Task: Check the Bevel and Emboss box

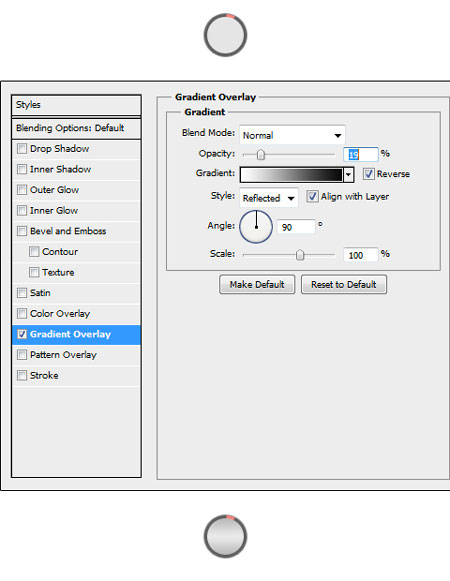Action: pyautogui.click(x=22, y=231)
